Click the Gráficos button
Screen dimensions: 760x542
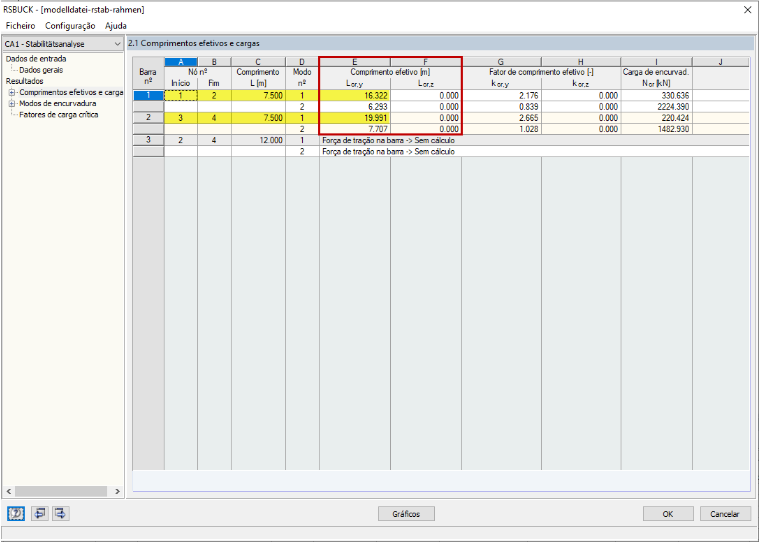(406, 514)
